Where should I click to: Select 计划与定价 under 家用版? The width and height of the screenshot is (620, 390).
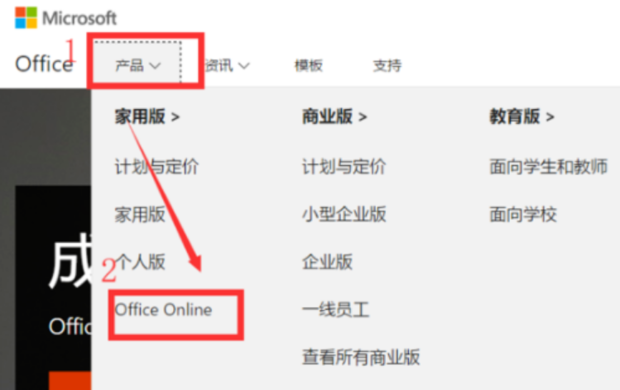[x=157, y=166]
